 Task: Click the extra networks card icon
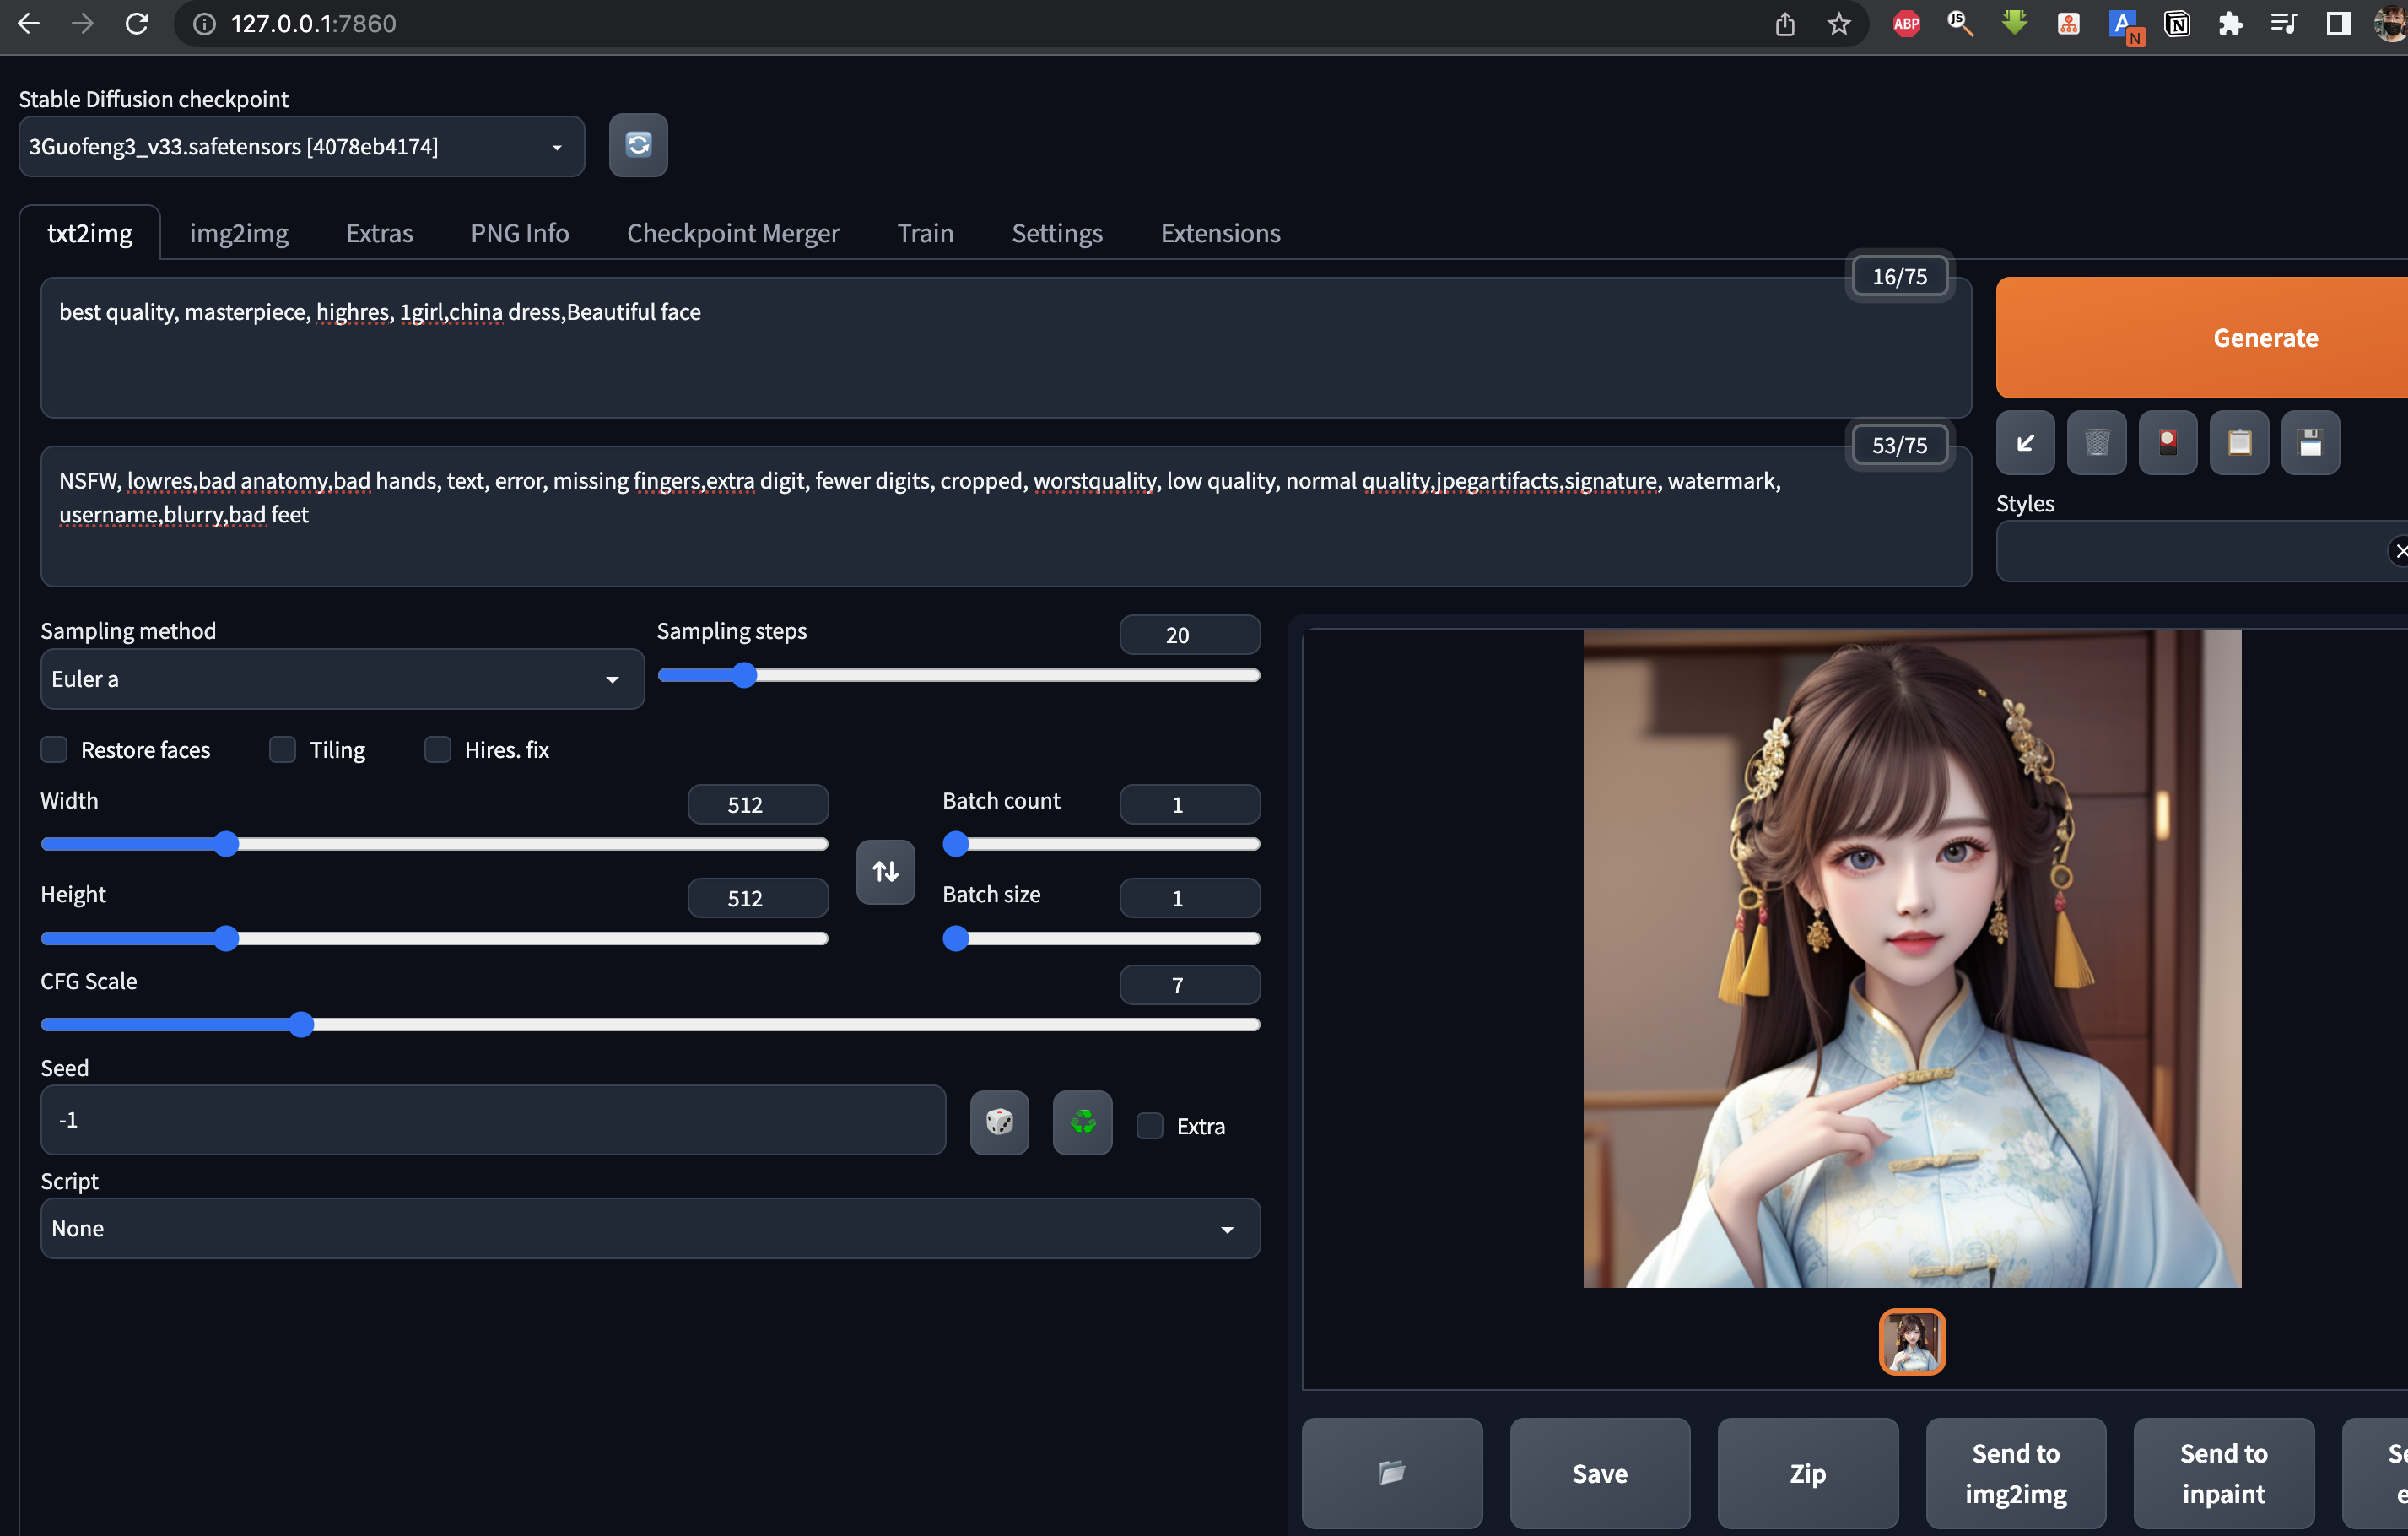point(2167,443)
